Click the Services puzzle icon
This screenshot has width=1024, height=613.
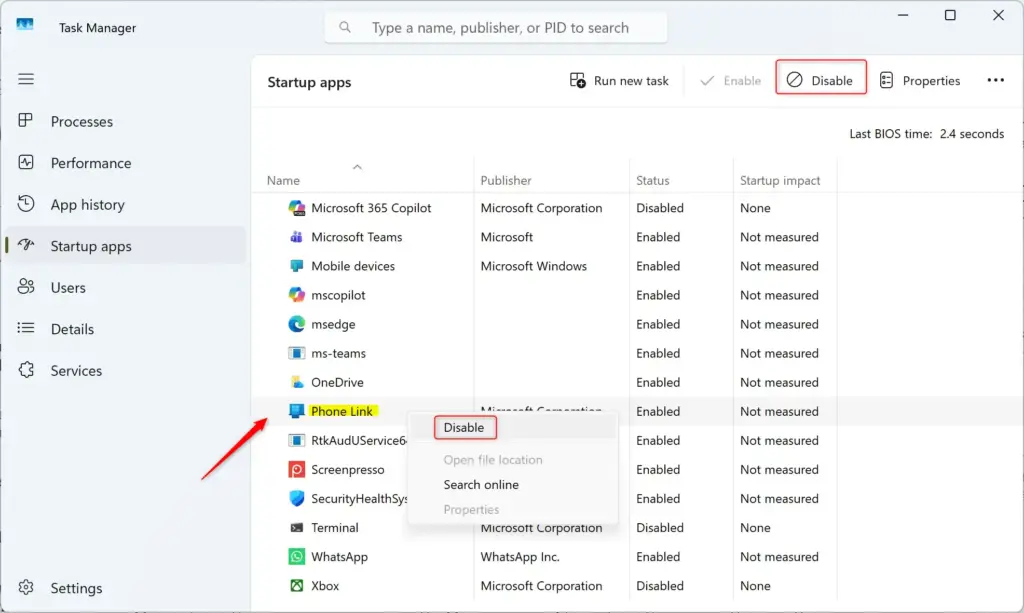25,369
